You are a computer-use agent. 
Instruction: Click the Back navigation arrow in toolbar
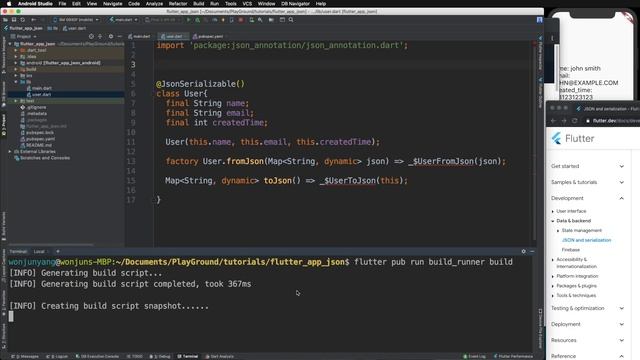33,20
